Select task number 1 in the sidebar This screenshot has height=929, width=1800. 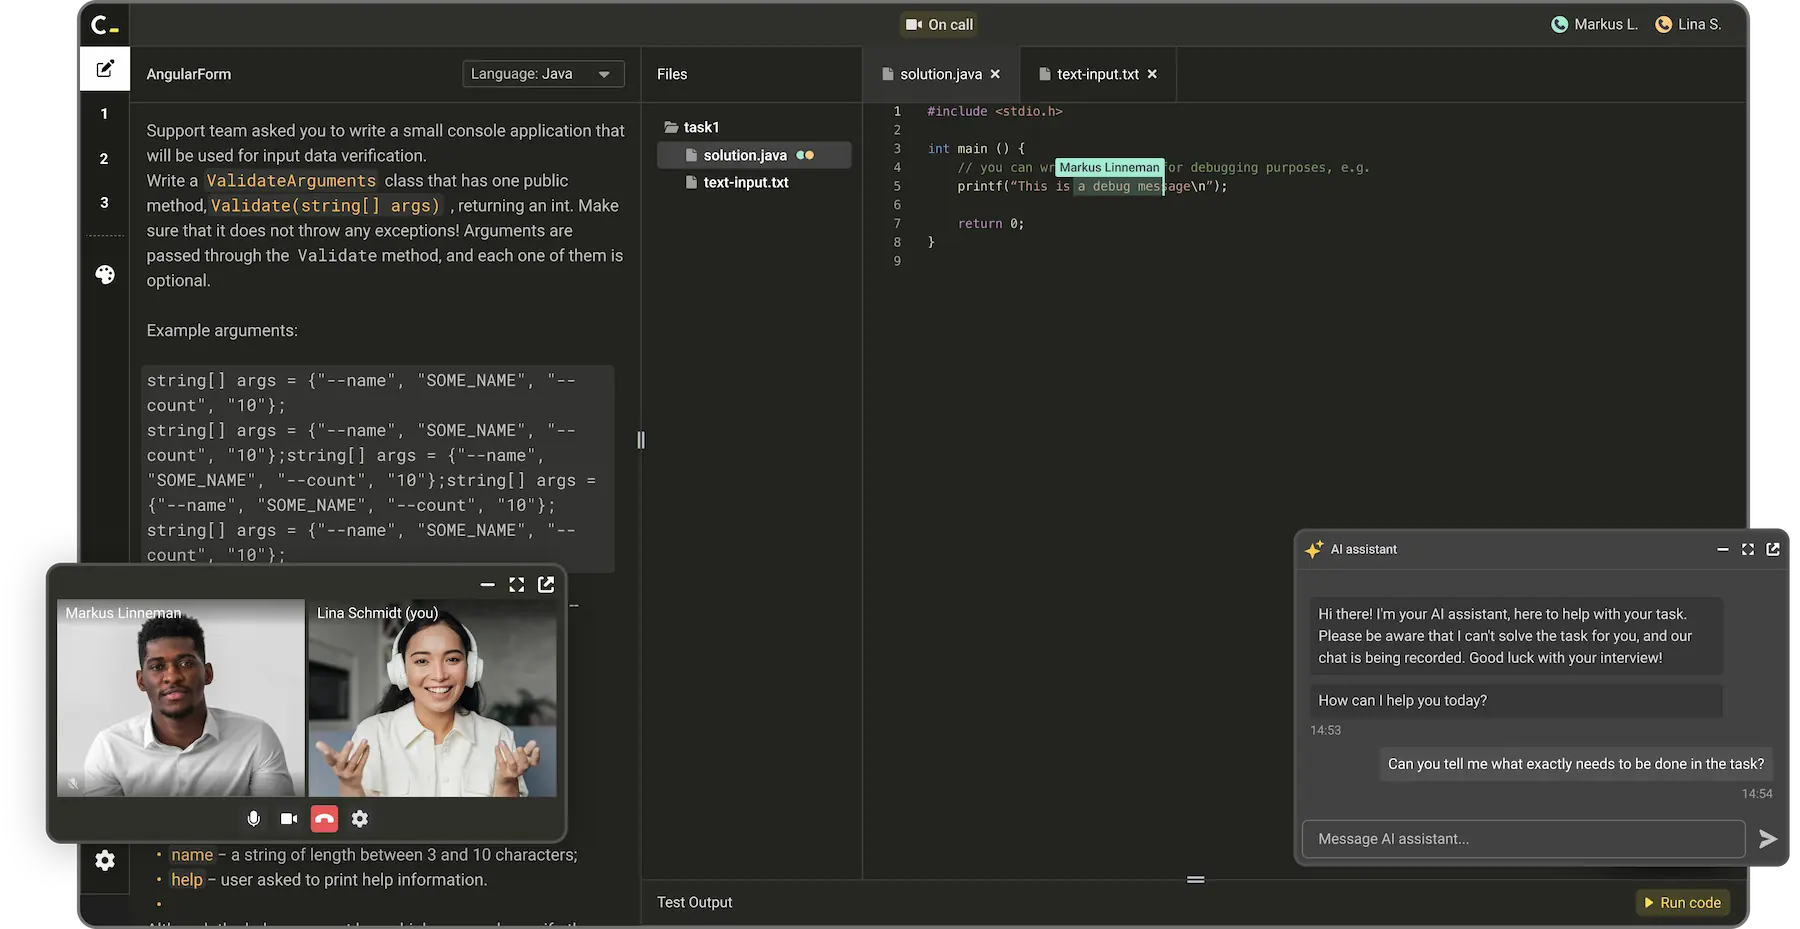point(104,114)
